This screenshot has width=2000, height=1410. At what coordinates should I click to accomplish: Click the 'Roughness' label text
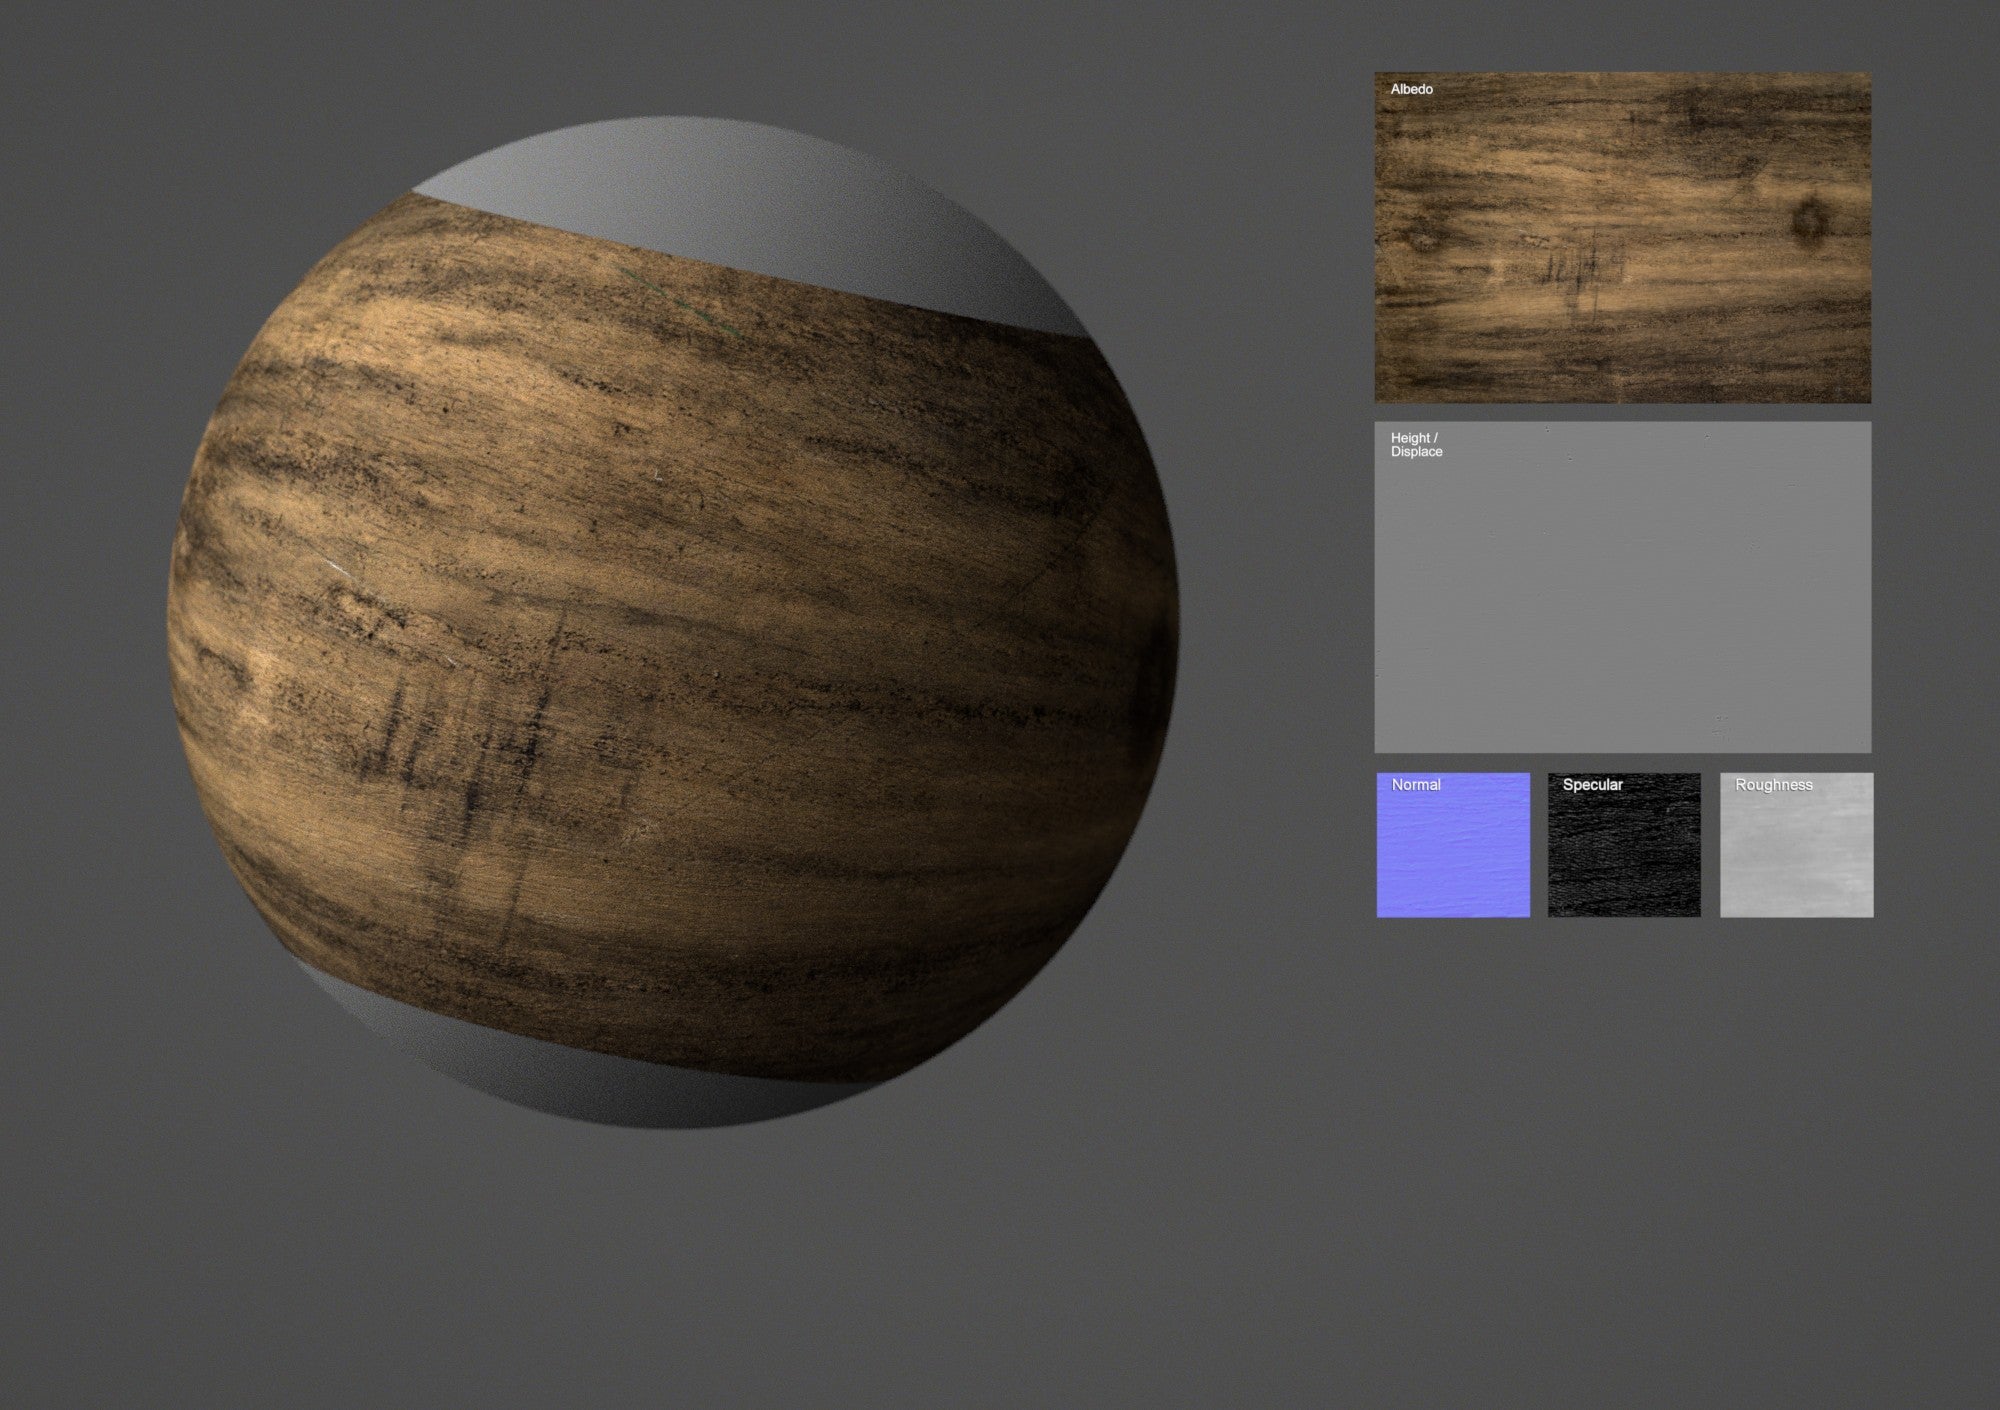pos(1773,785)
